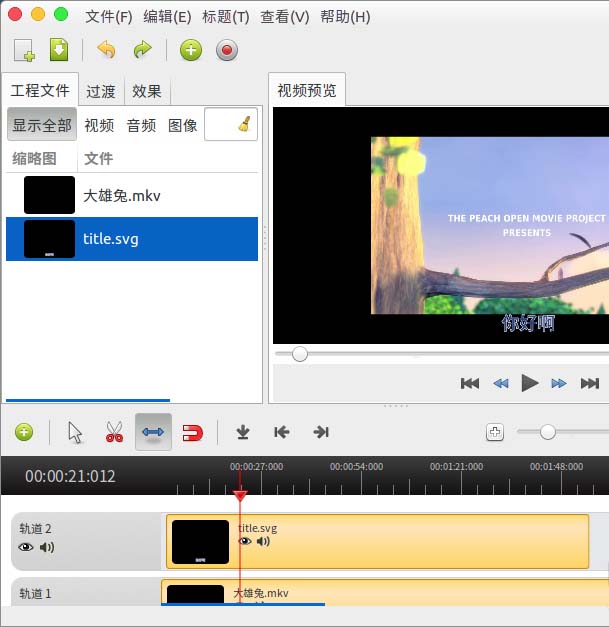Filter files by 视频 button
Image resolution: width=609 pixels, height=627 pixels.
click(99, 126)
